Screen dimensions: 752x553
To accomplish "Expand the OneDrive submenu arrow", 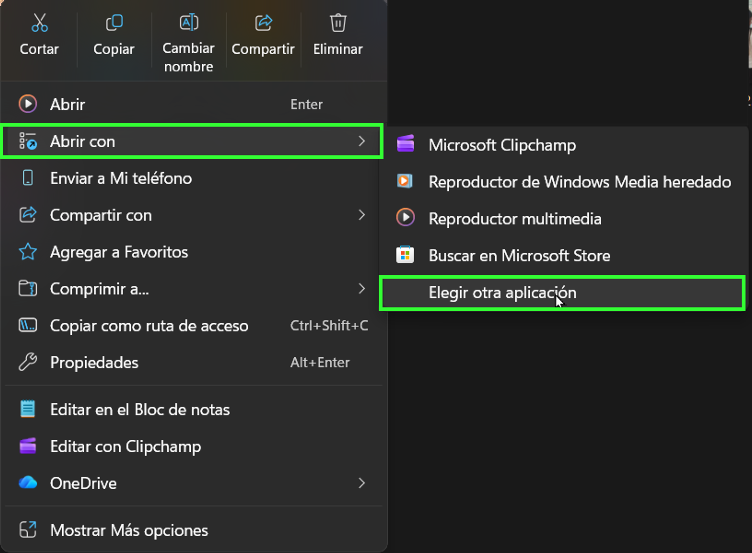I will point(362,483).
